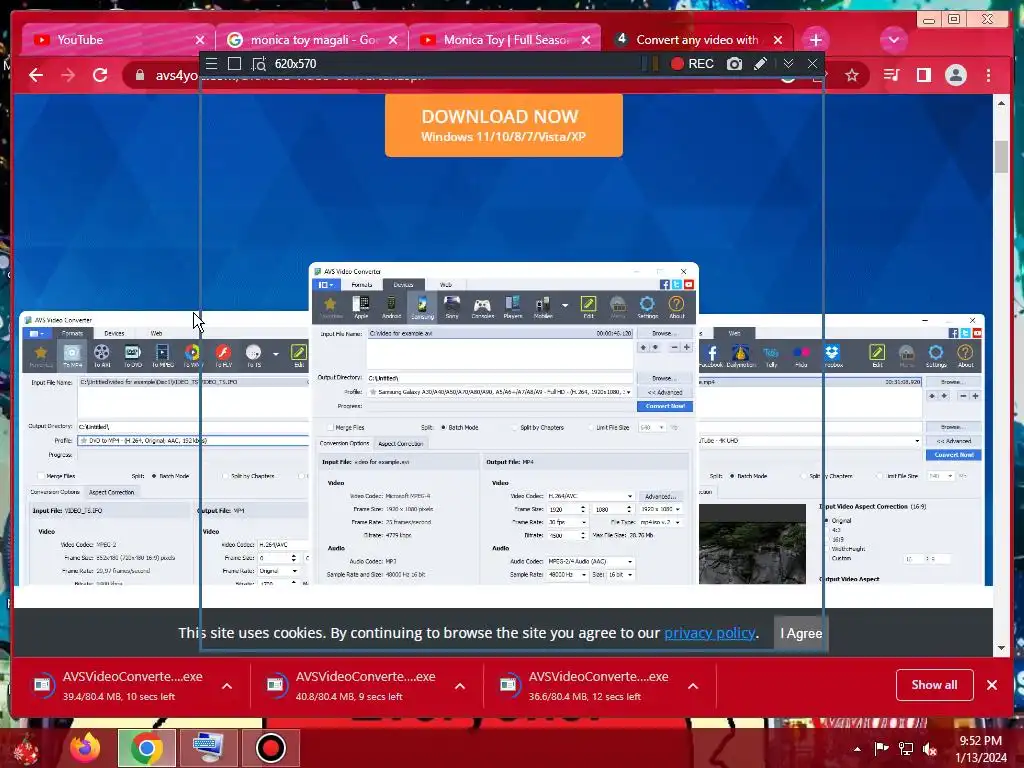
Task: Switch to the Monica Toy Full Season tab
Action: (505, 40)
